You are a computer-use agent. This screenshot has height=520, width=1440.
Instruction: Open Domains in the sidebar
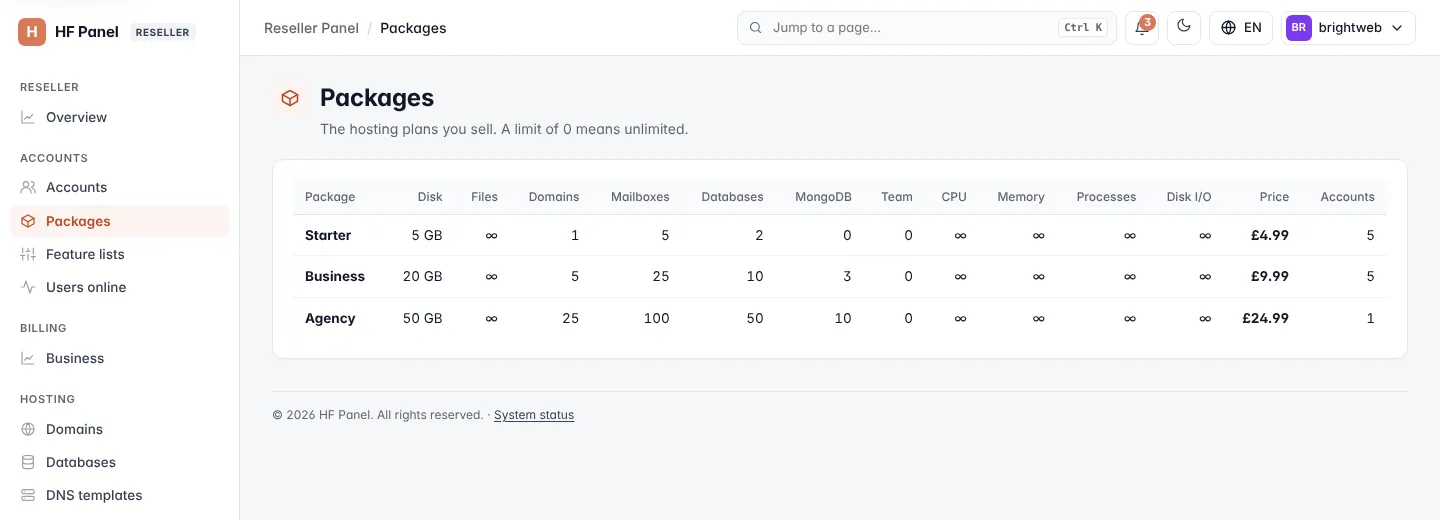point(120,429)
